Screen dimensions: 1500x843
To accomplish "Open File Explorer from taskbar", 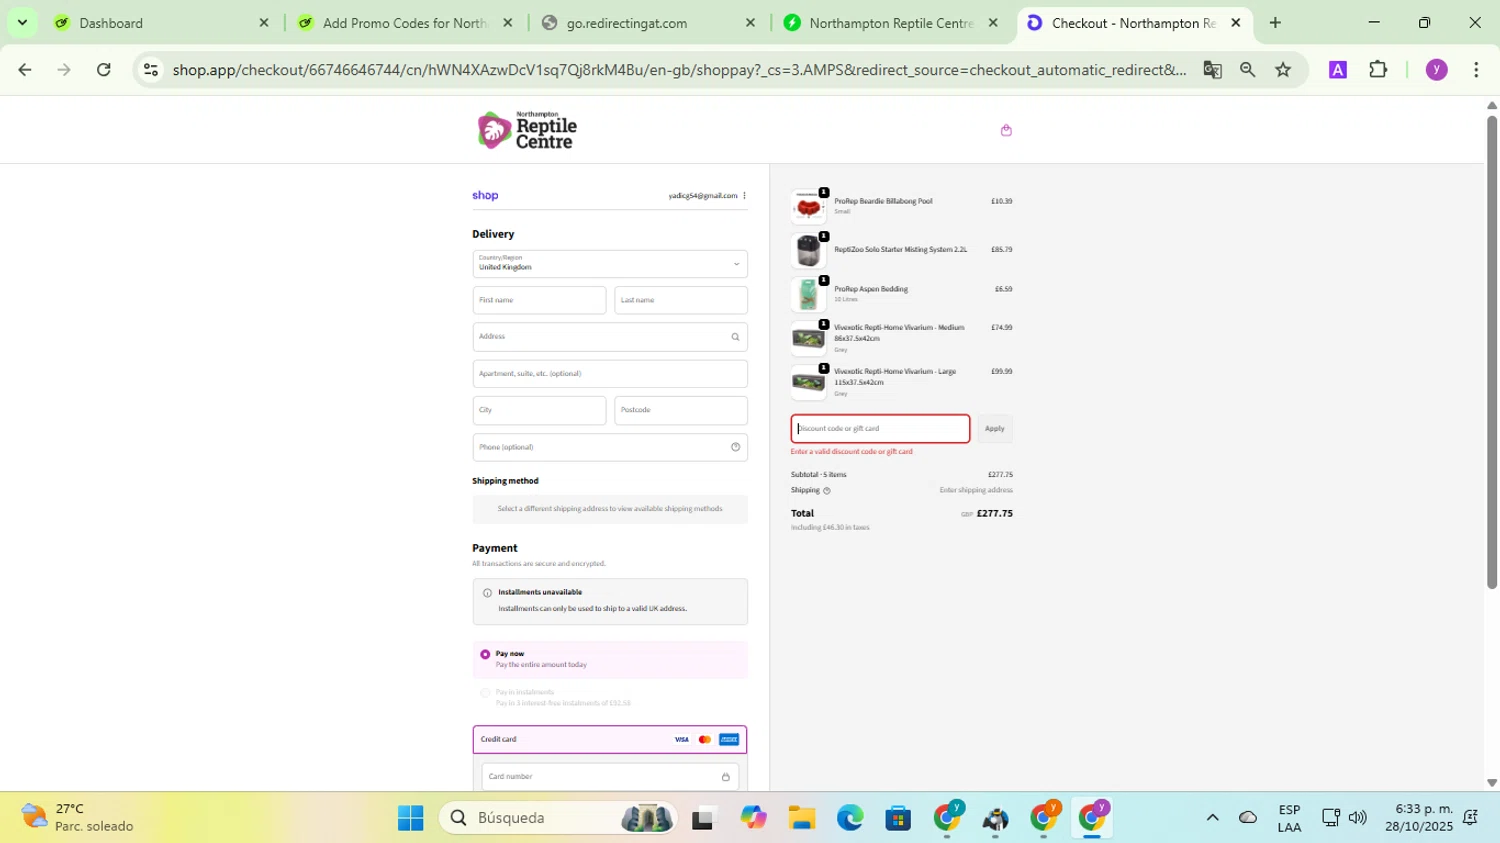I will click(801, 818).
